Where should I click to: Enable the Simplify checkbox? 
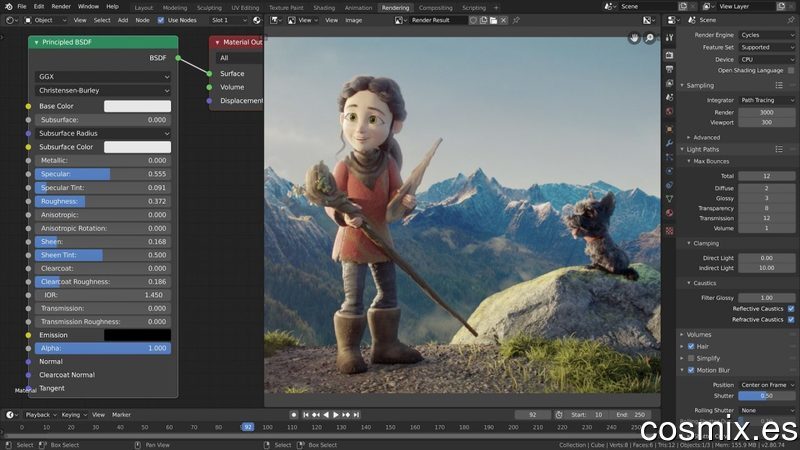(x=691, y=358)
